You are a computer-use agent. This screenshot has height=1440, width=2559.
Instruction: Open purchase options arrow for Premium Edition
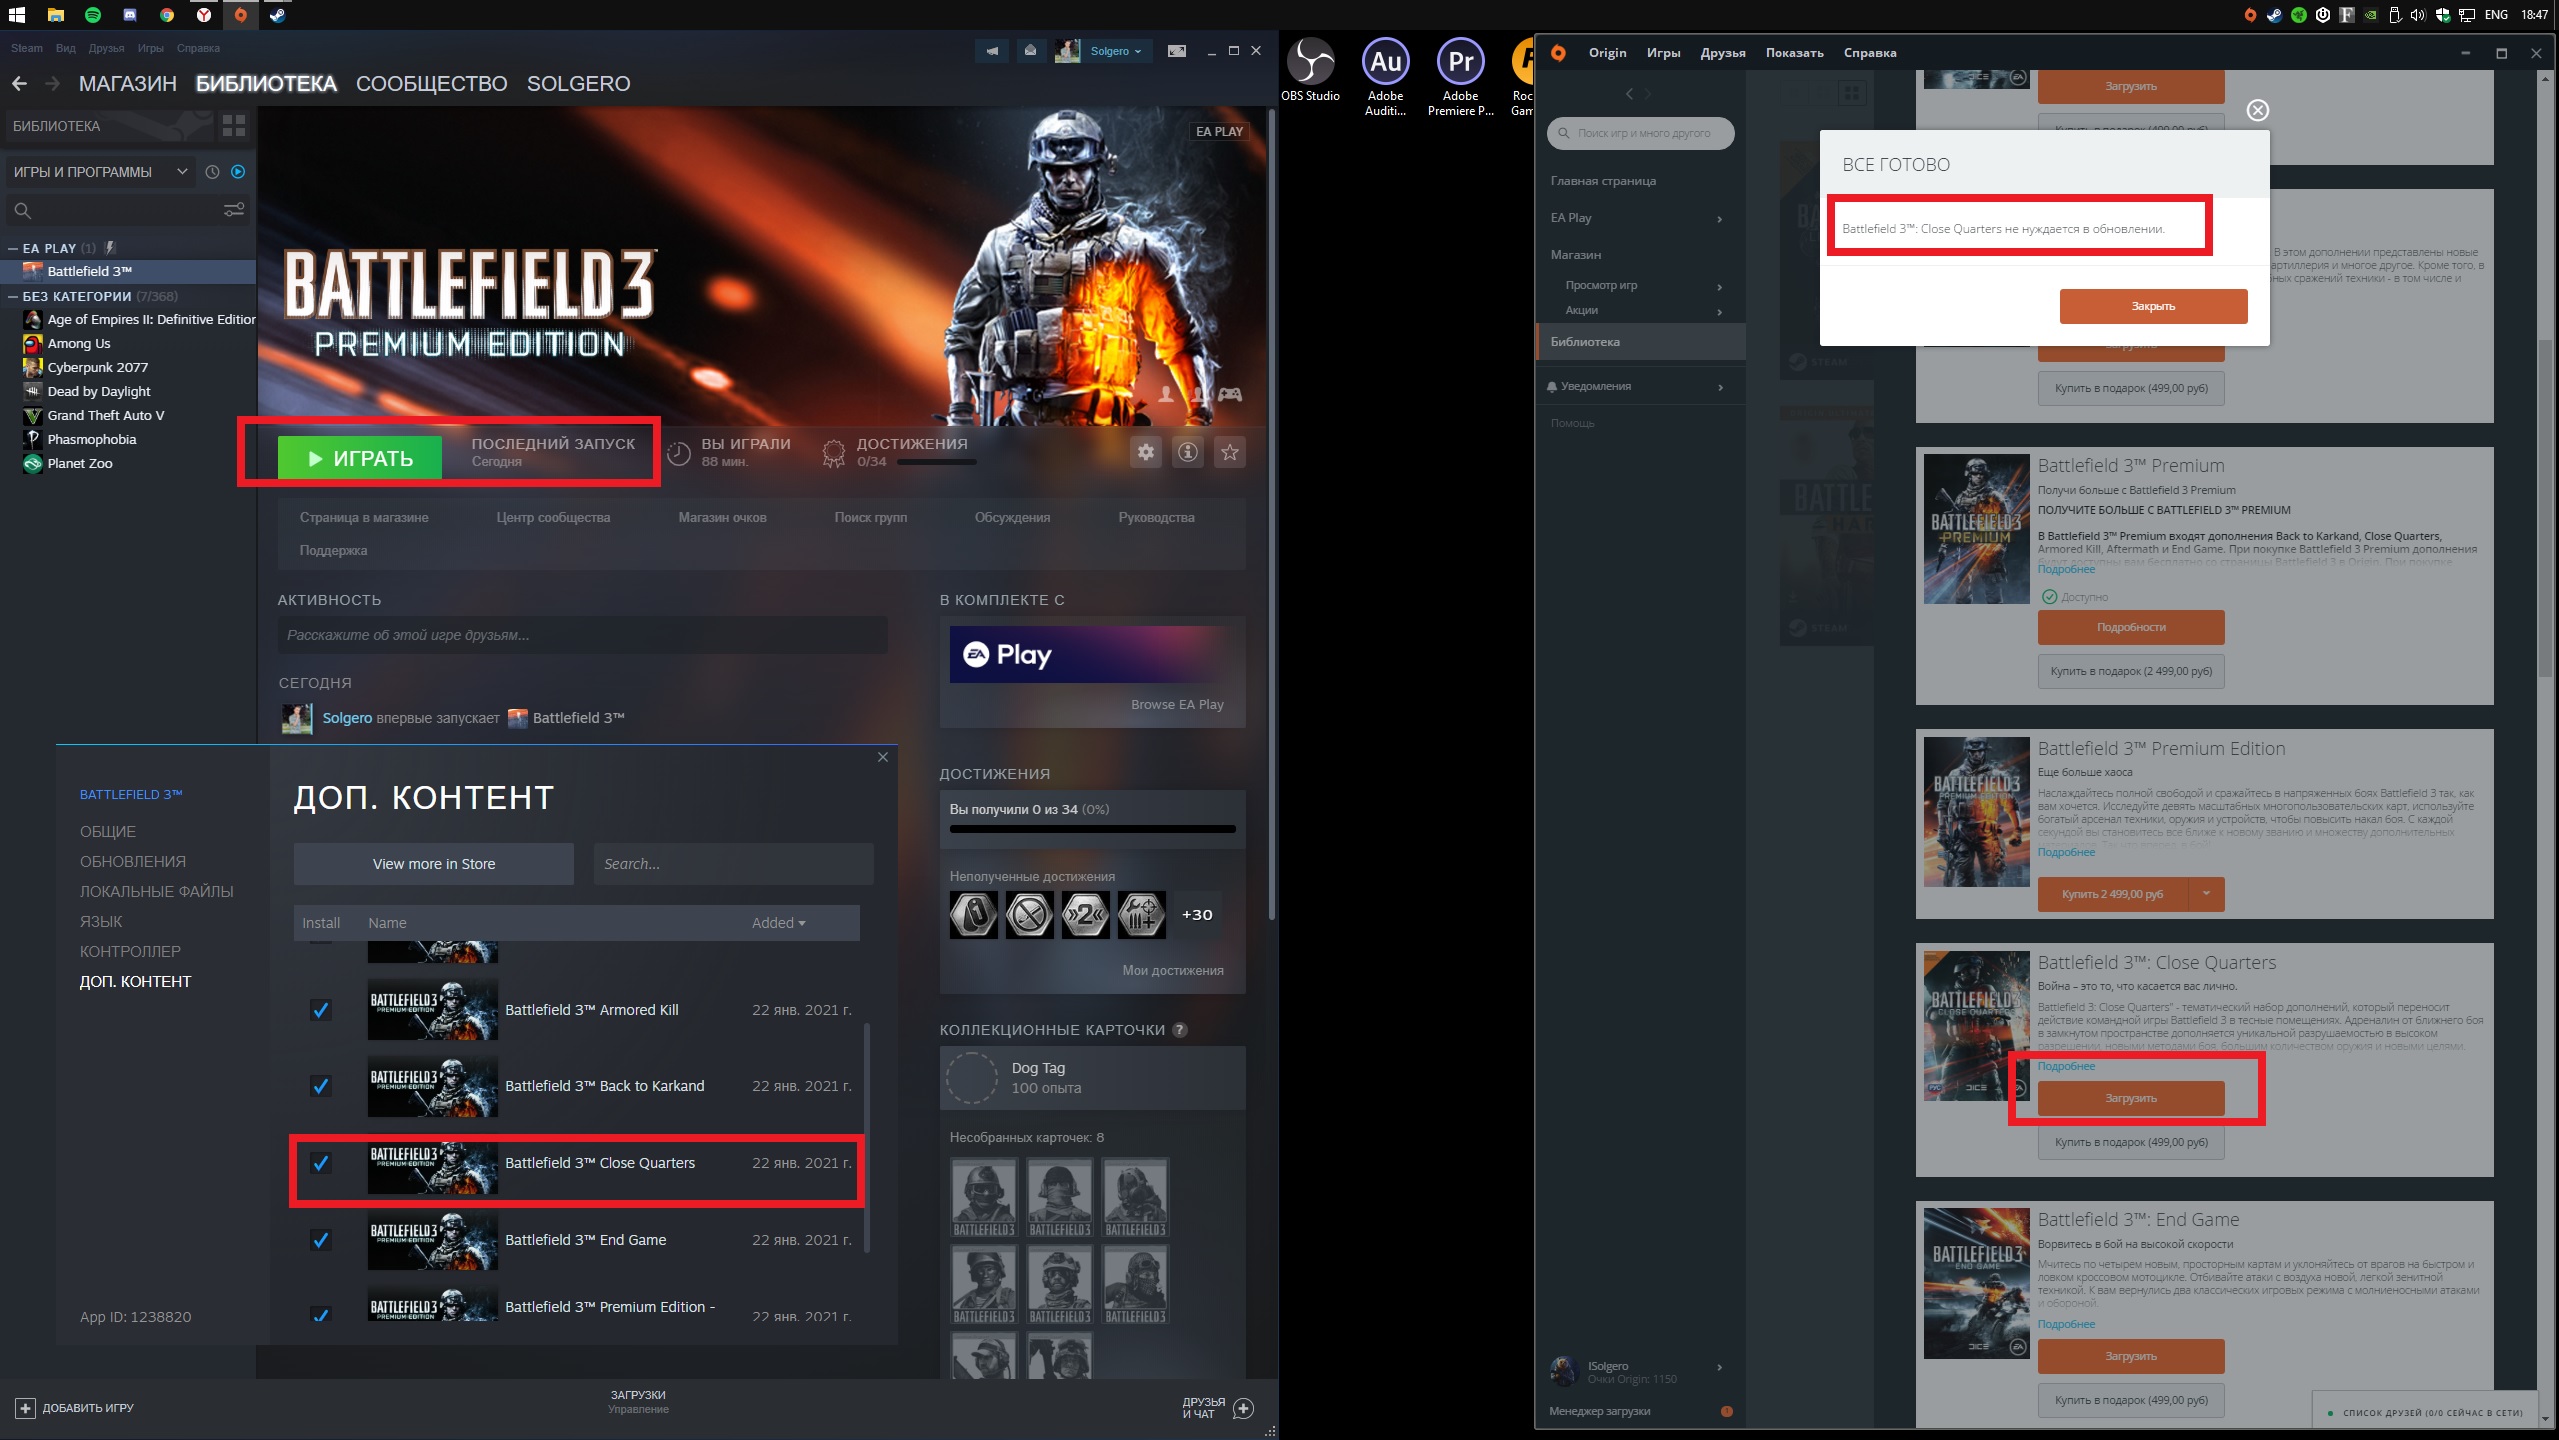(2205, 894)
